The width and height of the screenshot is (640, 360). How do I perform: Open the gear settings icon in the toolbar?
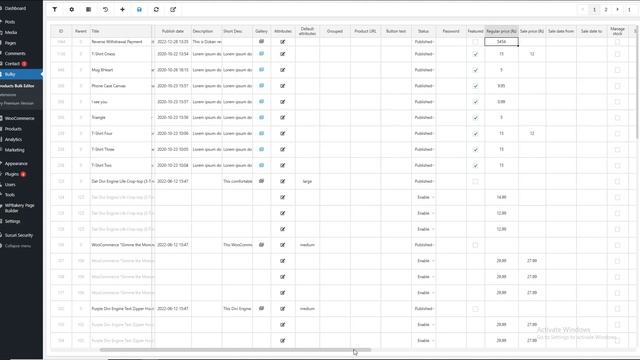71,9
